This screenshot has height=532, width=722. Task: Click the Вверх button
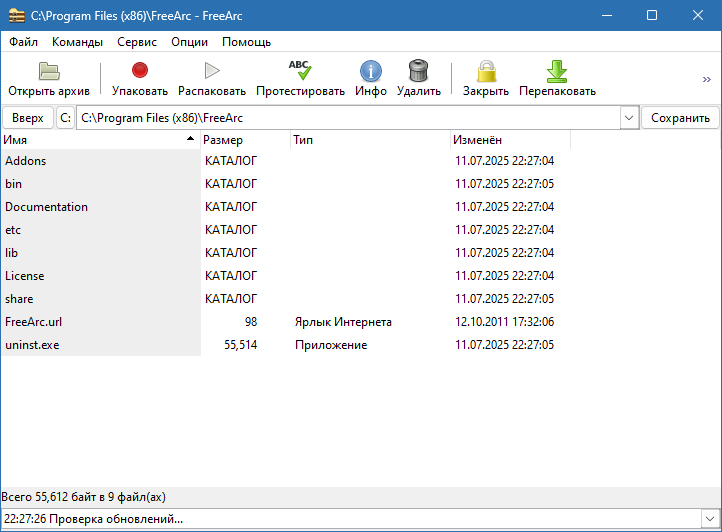pyautogui.click(x=28, y=118)
